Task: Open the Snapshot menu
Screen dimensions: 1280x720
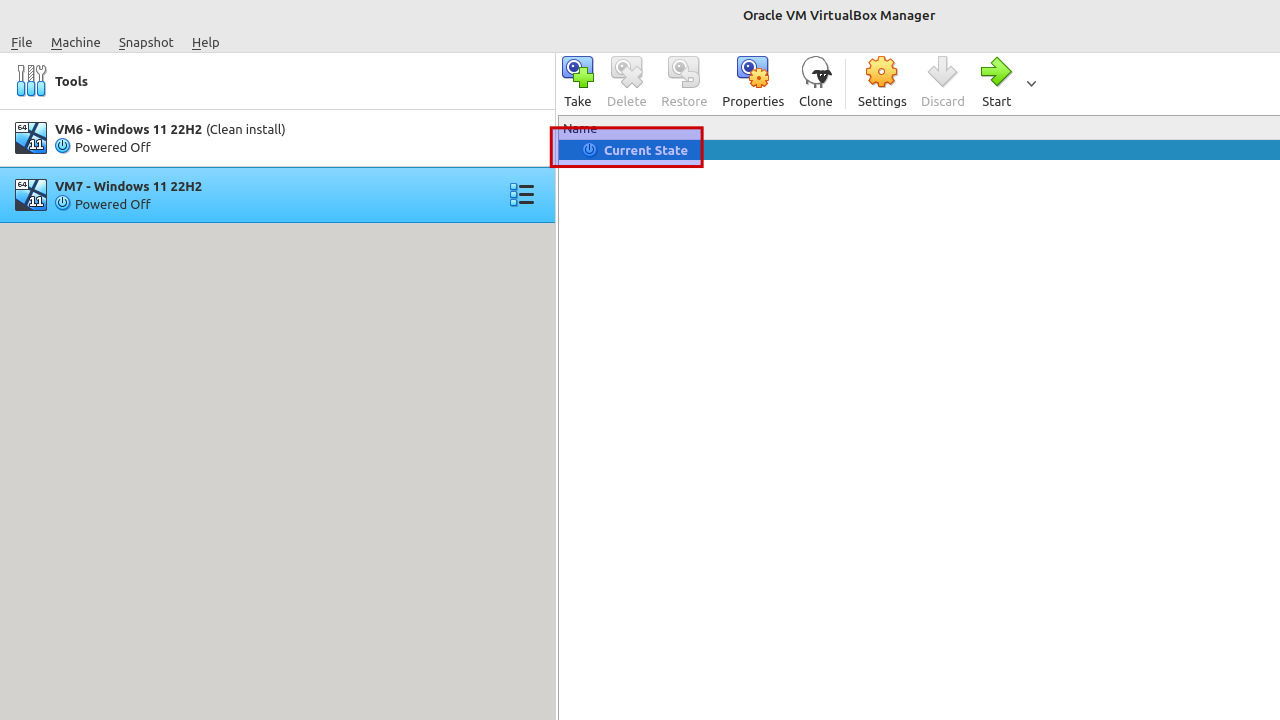Action: (x=146, y=42)
